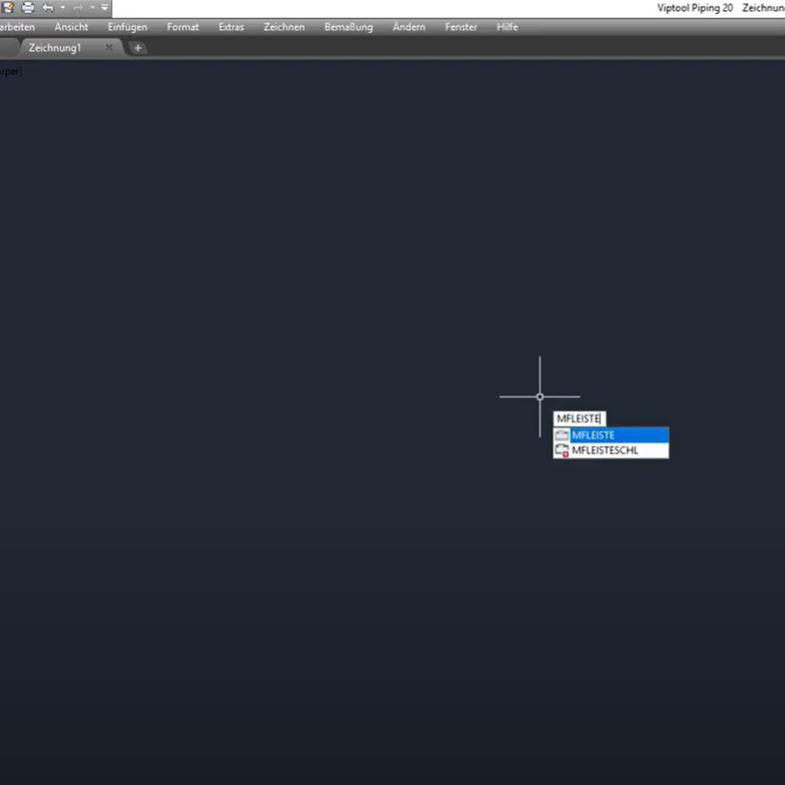The image size is (785, 785).
Task: Click the Redo arrow icon
Action: (78, 8)
